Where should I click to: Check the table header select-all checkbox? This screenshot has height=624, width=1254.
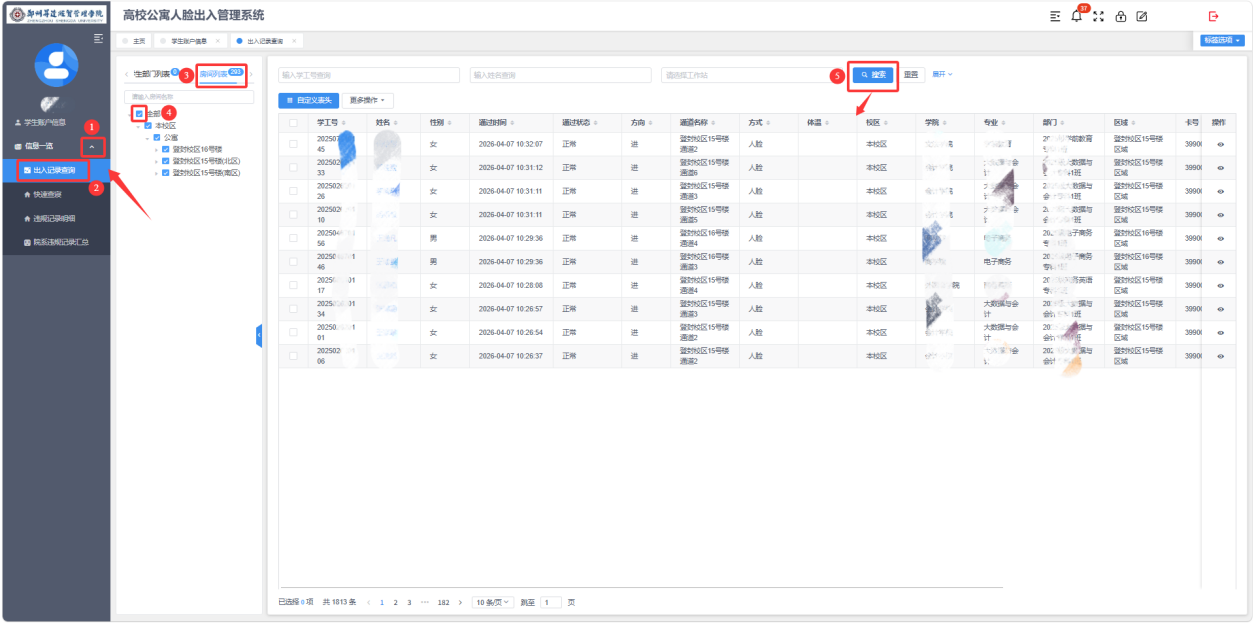pos(293,123)
